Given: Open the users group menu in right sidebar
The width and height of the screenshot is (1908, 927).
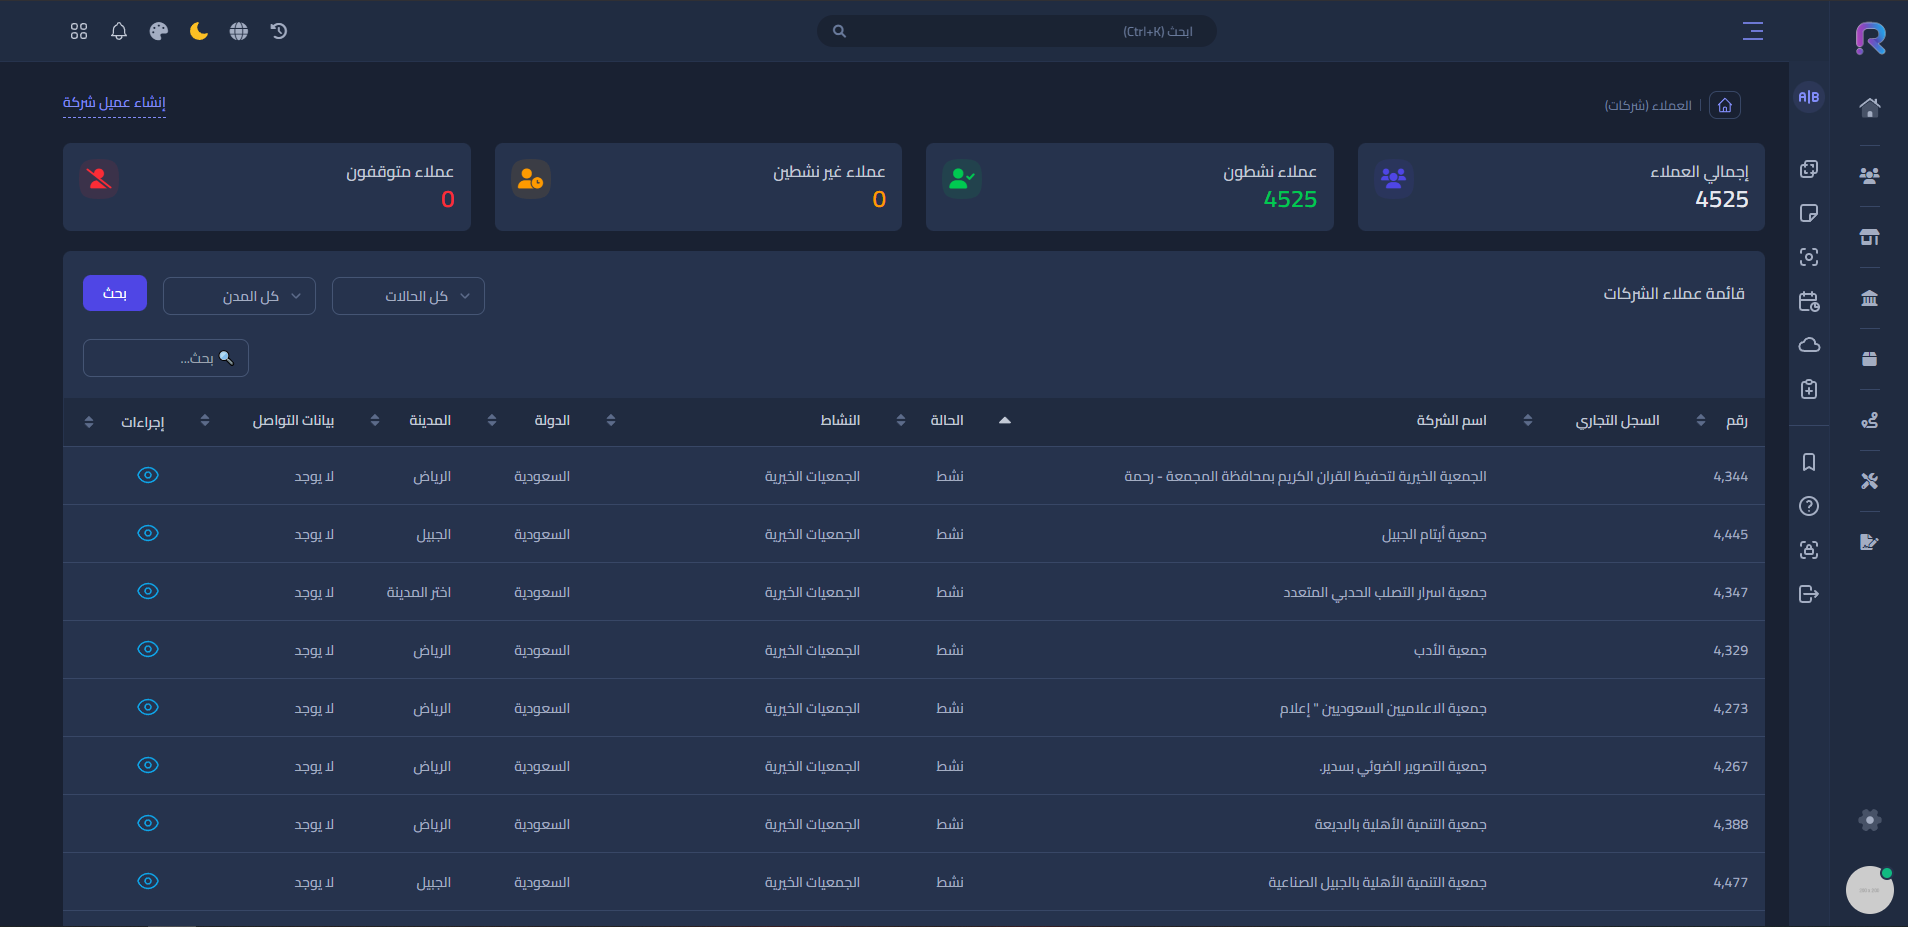Looking at the screenshot, I should tap(1869, 176).
